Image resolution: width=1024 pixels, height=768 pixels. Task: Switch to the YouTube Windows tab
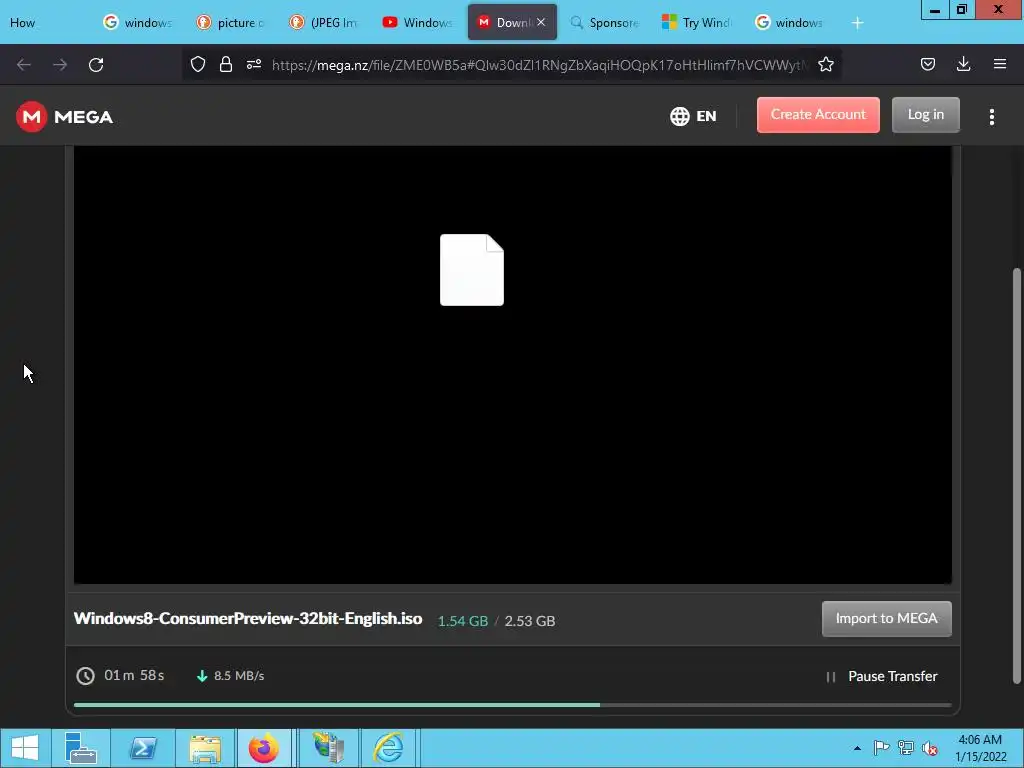tap(417, 23)
